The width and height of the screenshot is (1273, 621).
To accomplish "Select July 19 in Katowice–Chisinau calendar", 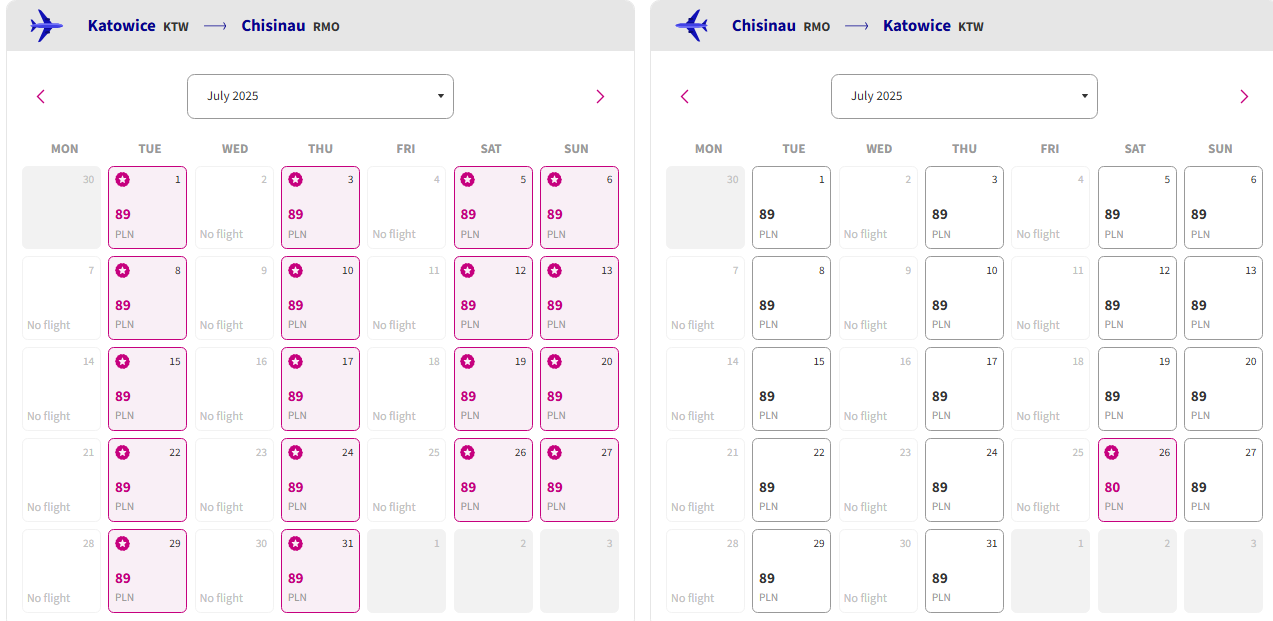I will click(x=493, y=389).
